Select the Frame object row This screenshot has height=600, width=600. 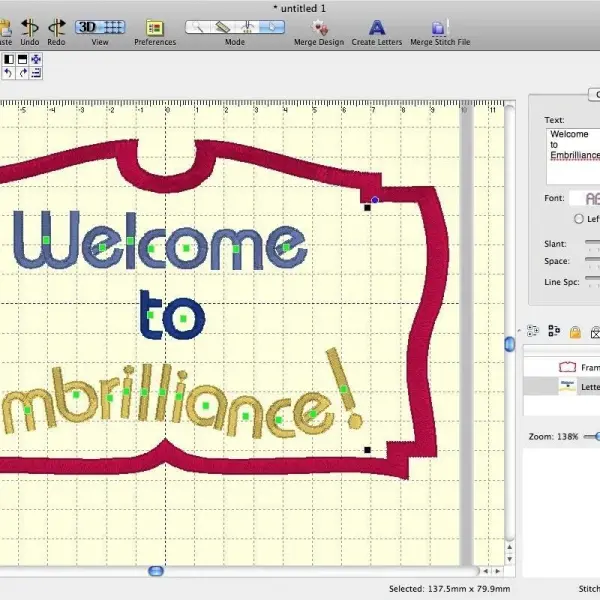coord(562,367)
